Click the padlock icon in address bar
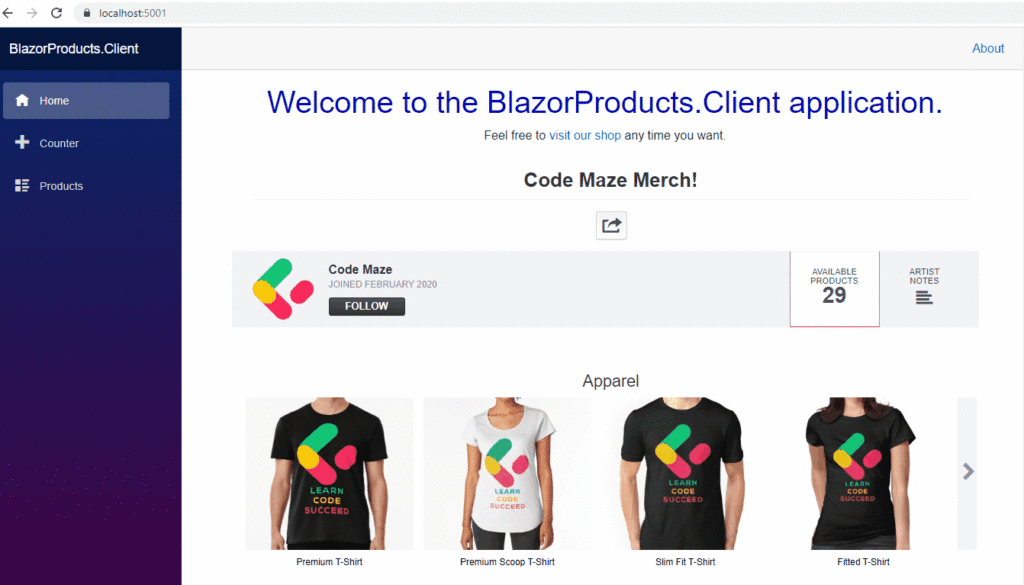 tap(87, 13)
